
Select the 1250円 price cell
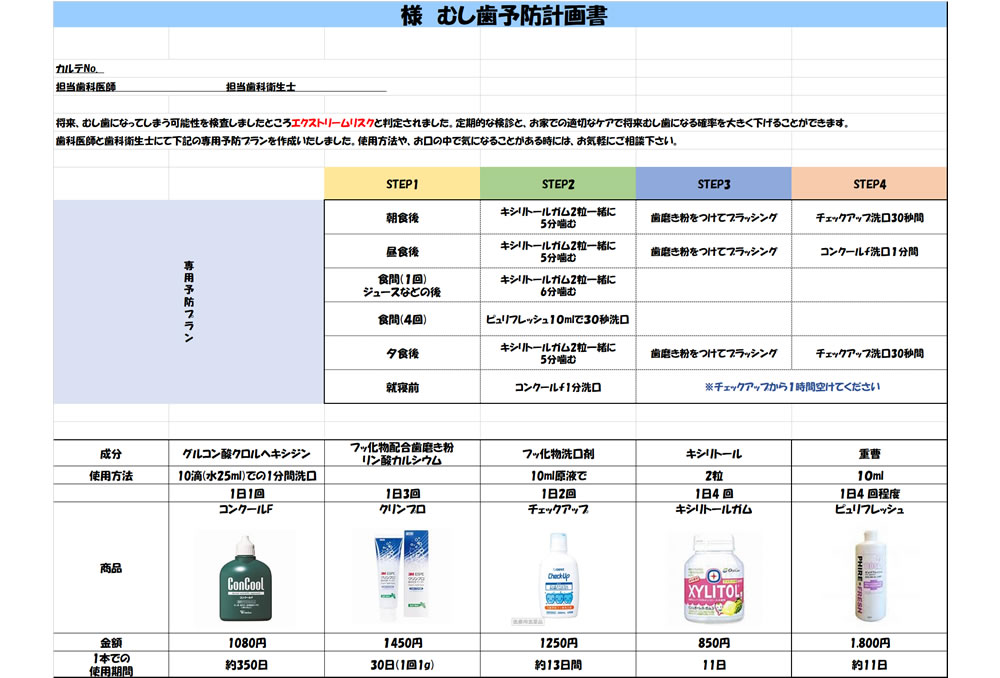click(558, 643)
